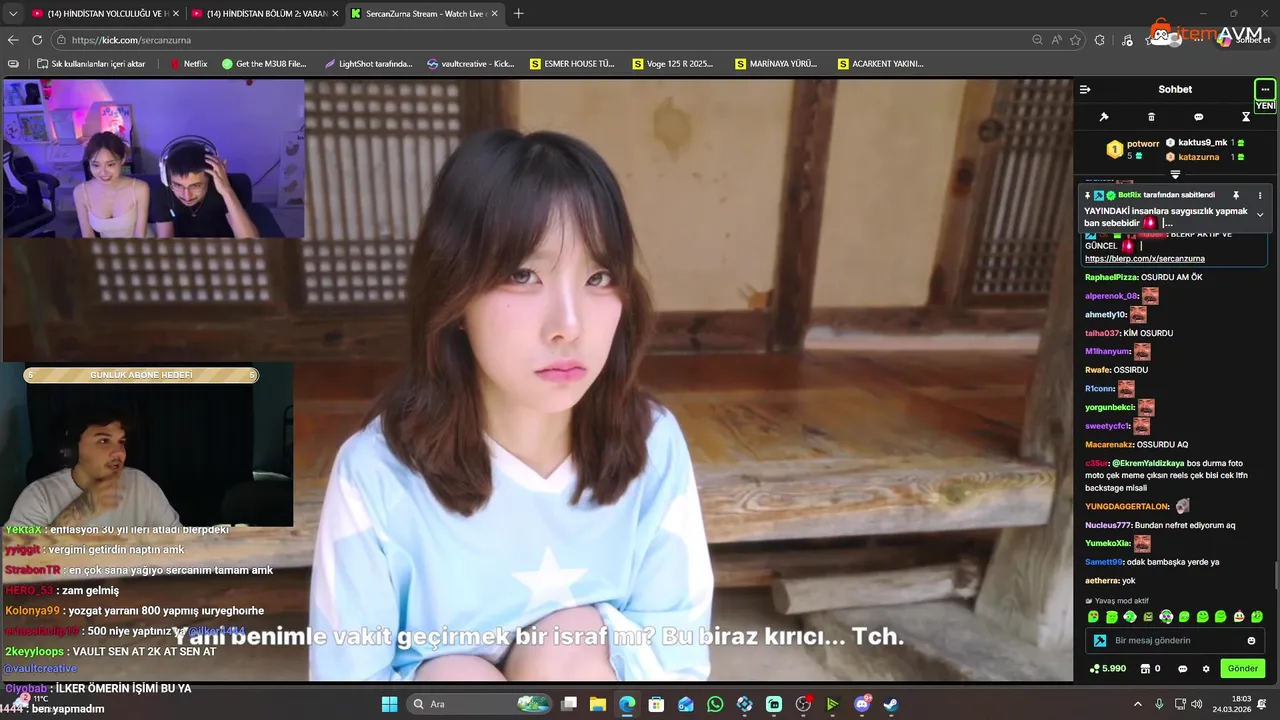This screenshot has height=720, width=1280.
Task: Insert the beige duck-face emote
Action: [x=1239, y=616]
